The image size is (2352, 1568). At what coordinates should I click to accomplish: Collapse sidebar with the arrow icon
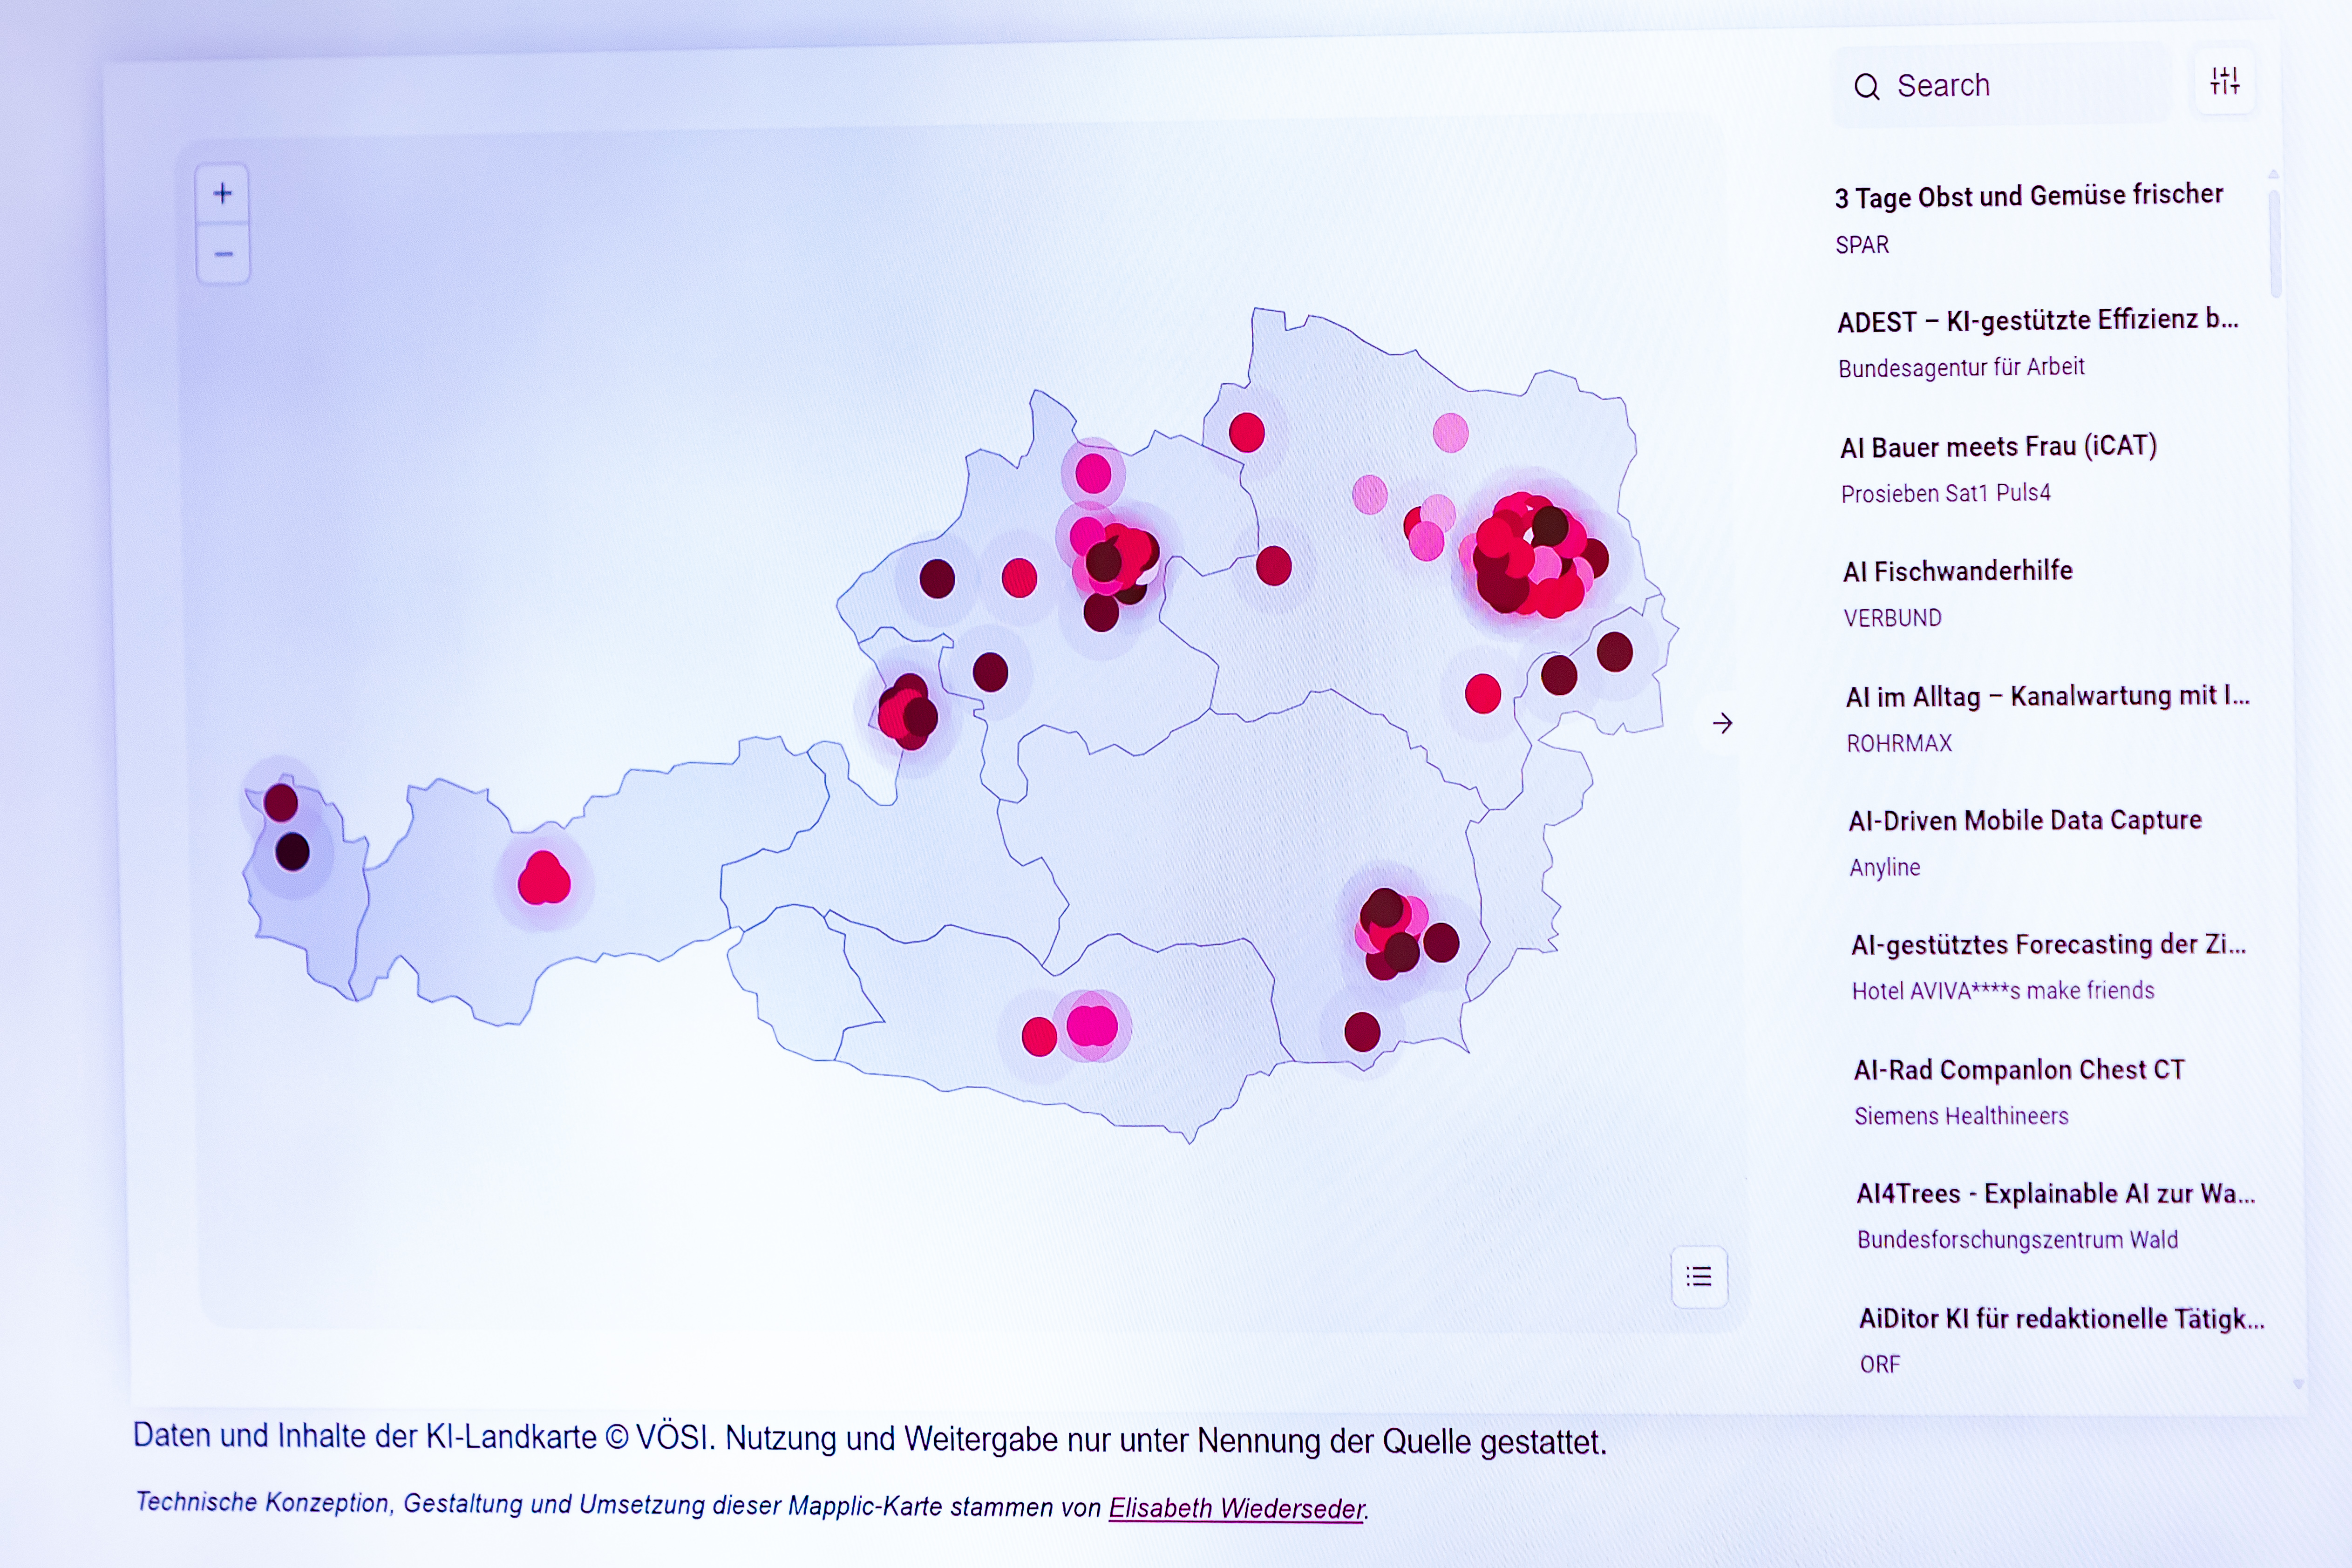tap(1722, 723)
